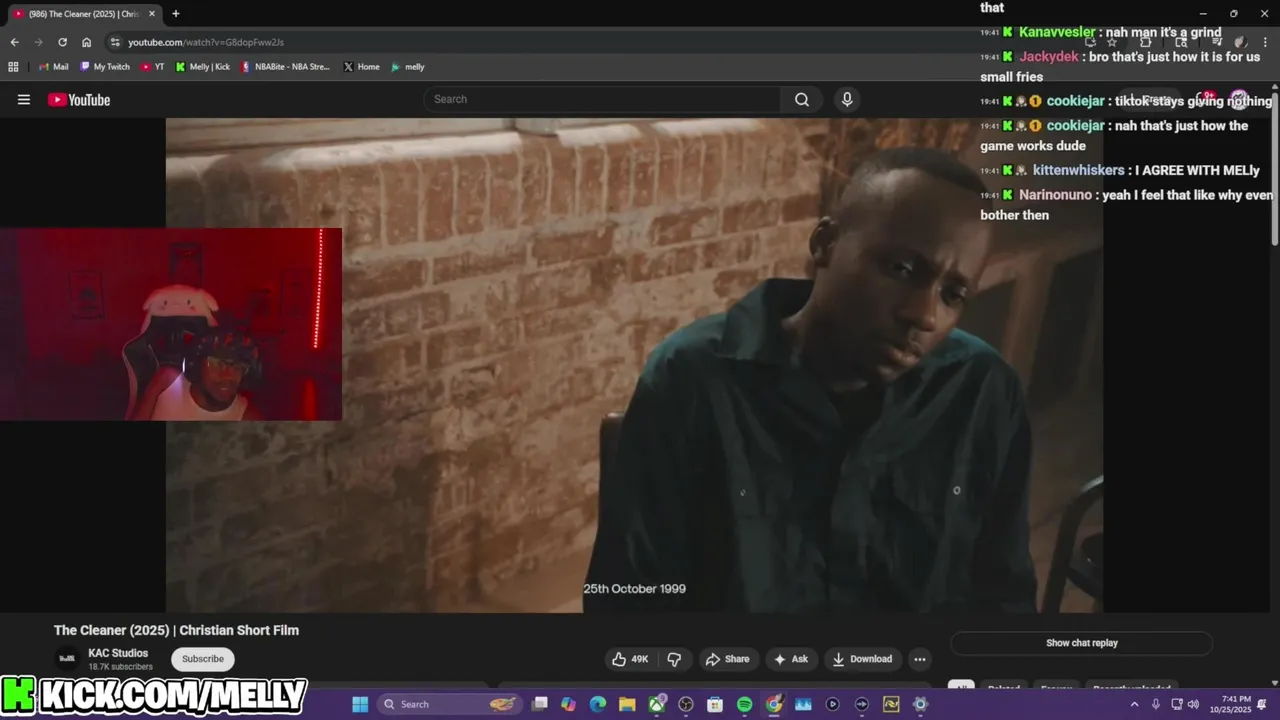
Task: Select The Cleaner (2025) browser tab
Action: pyautogui.click(x=84, y=14)
